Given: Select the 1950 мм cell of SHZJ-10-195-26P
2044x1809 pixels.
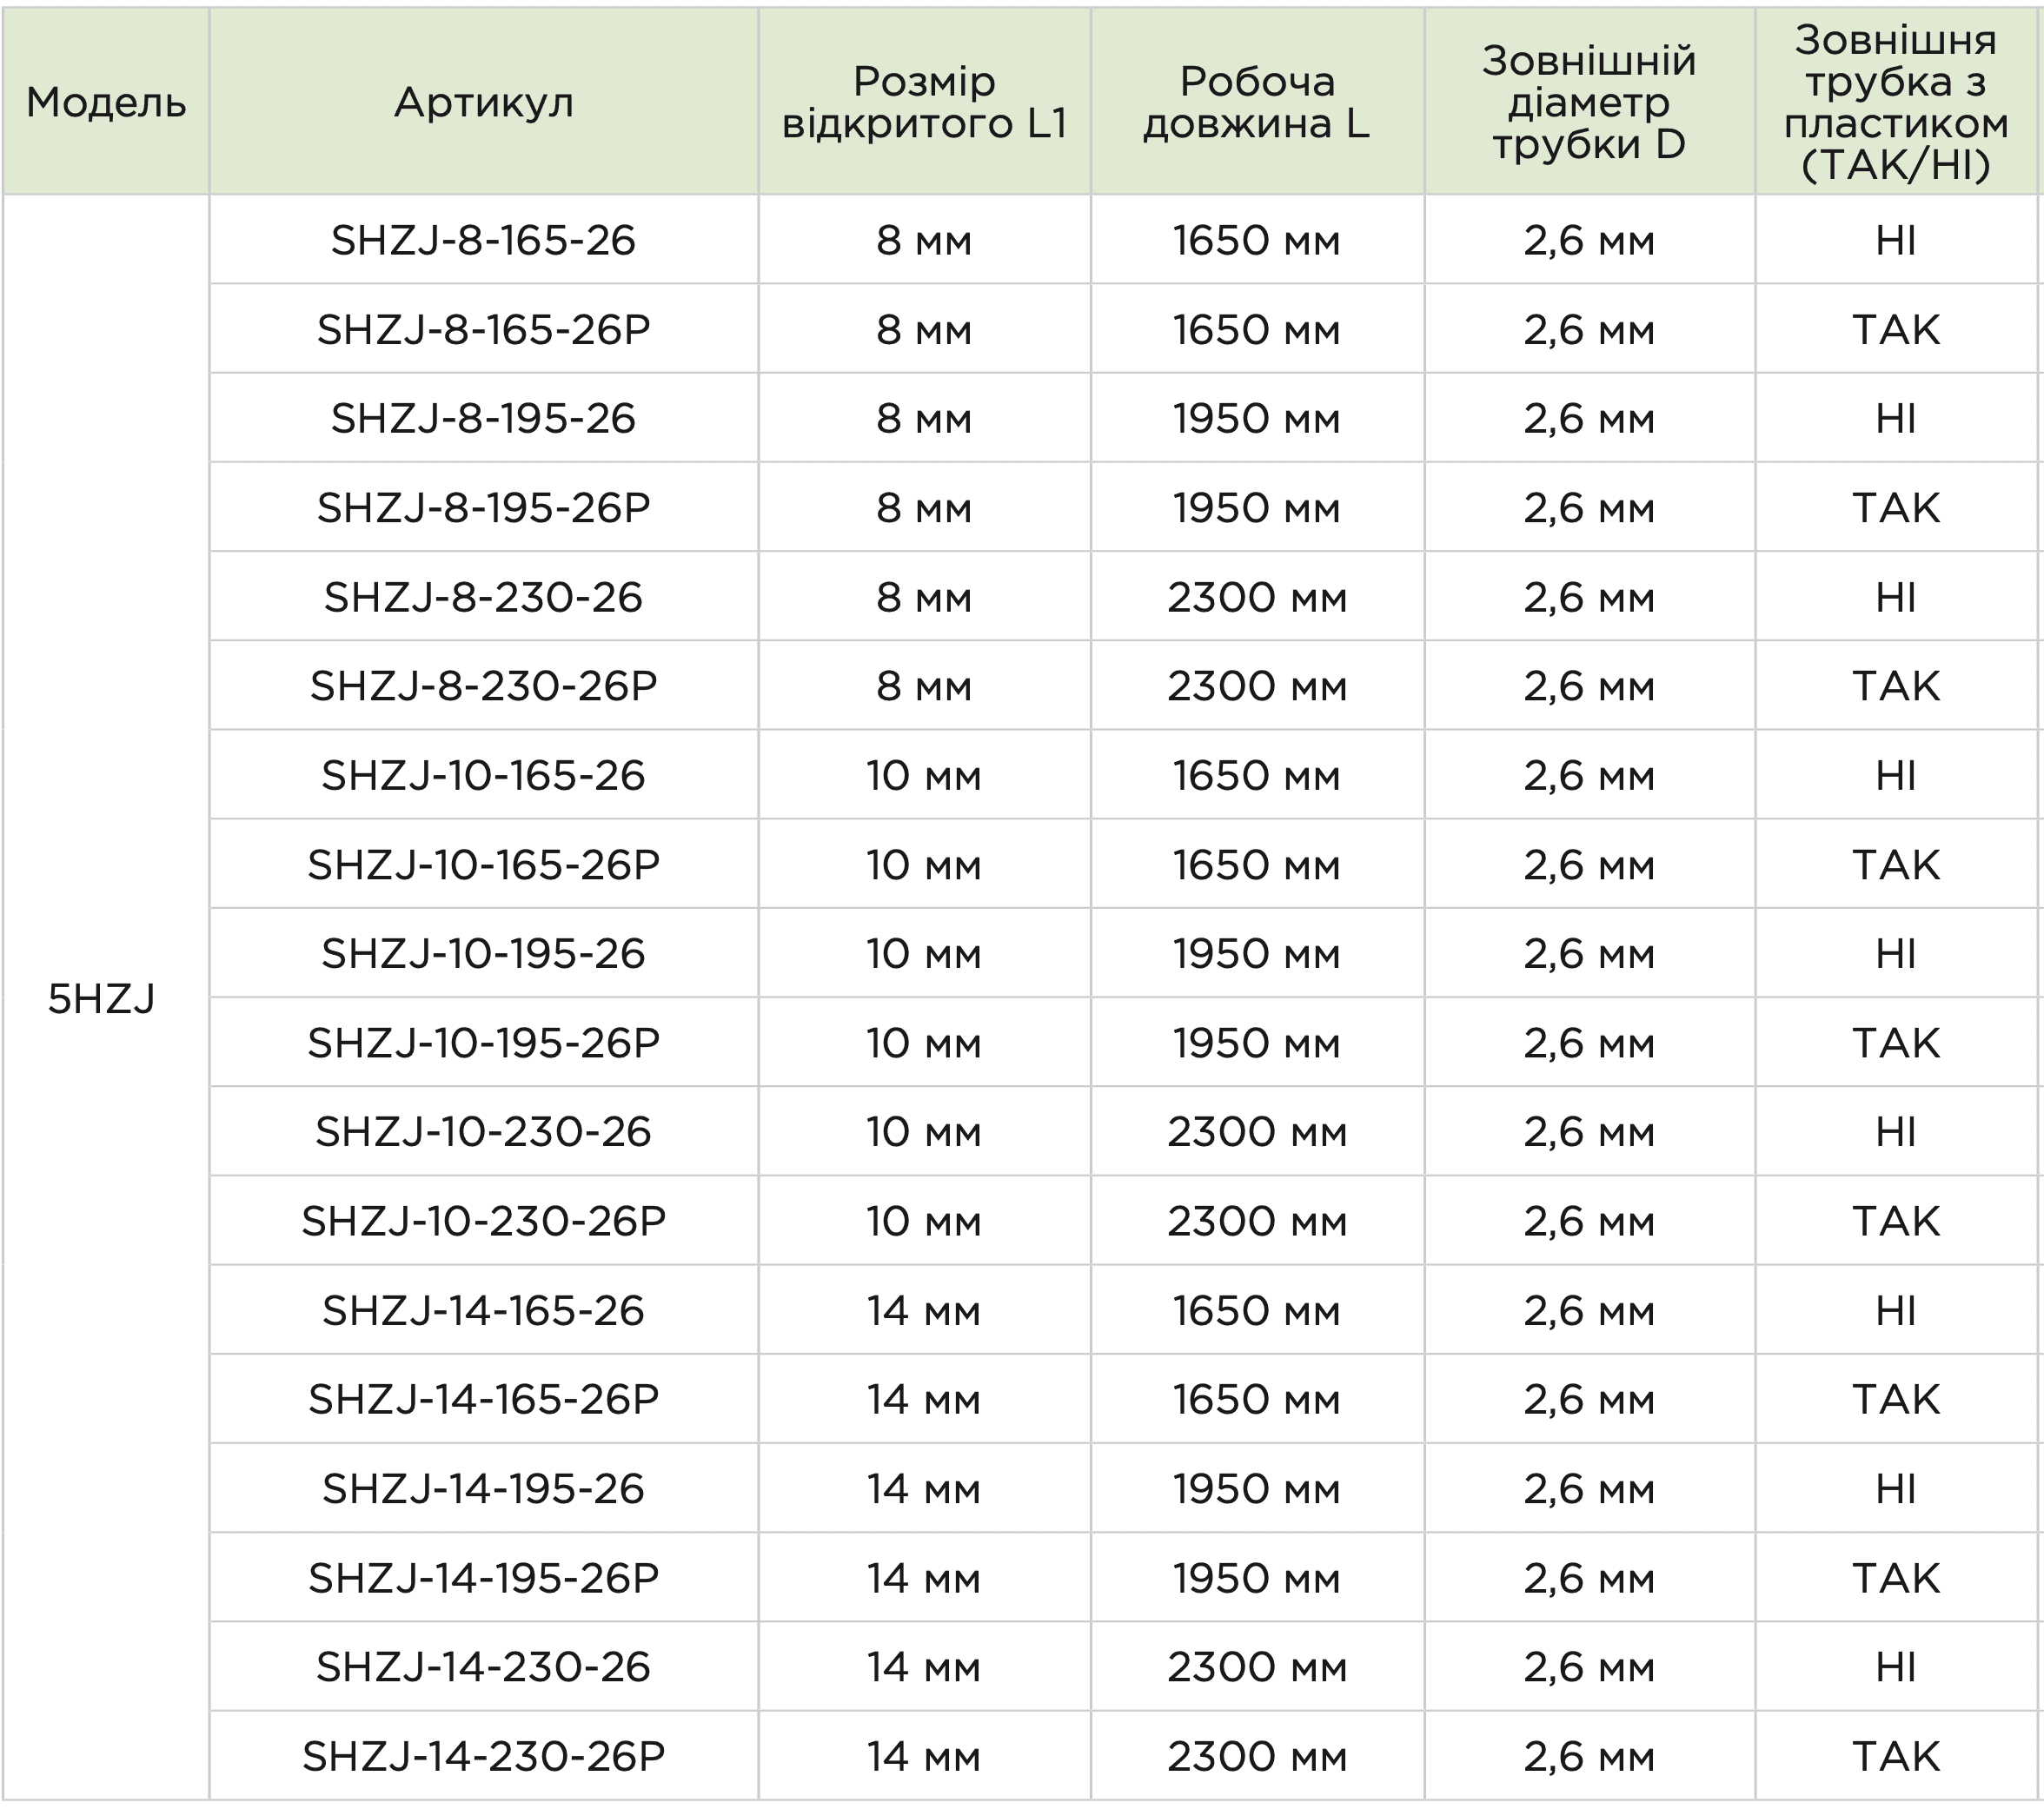Looking at the screenshot, I should coord(1257,1043).
